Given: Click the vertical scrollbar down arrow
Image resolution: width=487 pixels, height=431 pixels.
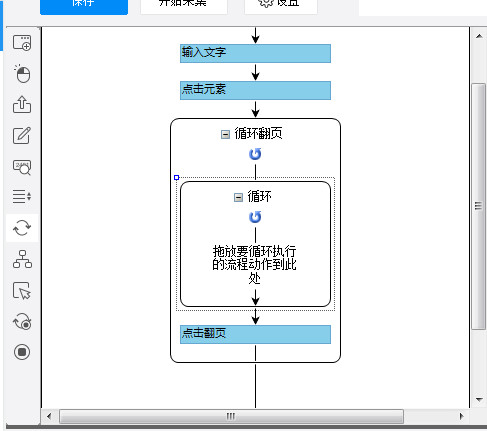Looking at the screenshot, I should click(x=479, y=399).
